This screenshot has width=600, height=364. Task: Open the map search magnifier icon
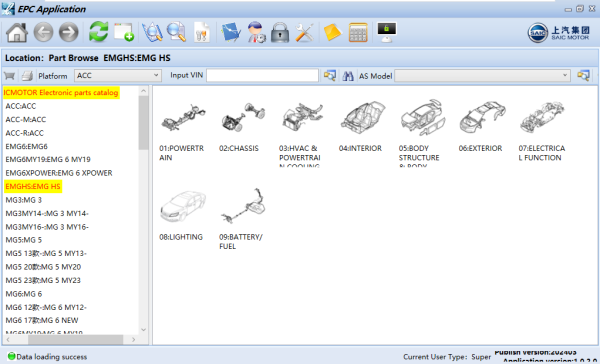click(152, 32)
